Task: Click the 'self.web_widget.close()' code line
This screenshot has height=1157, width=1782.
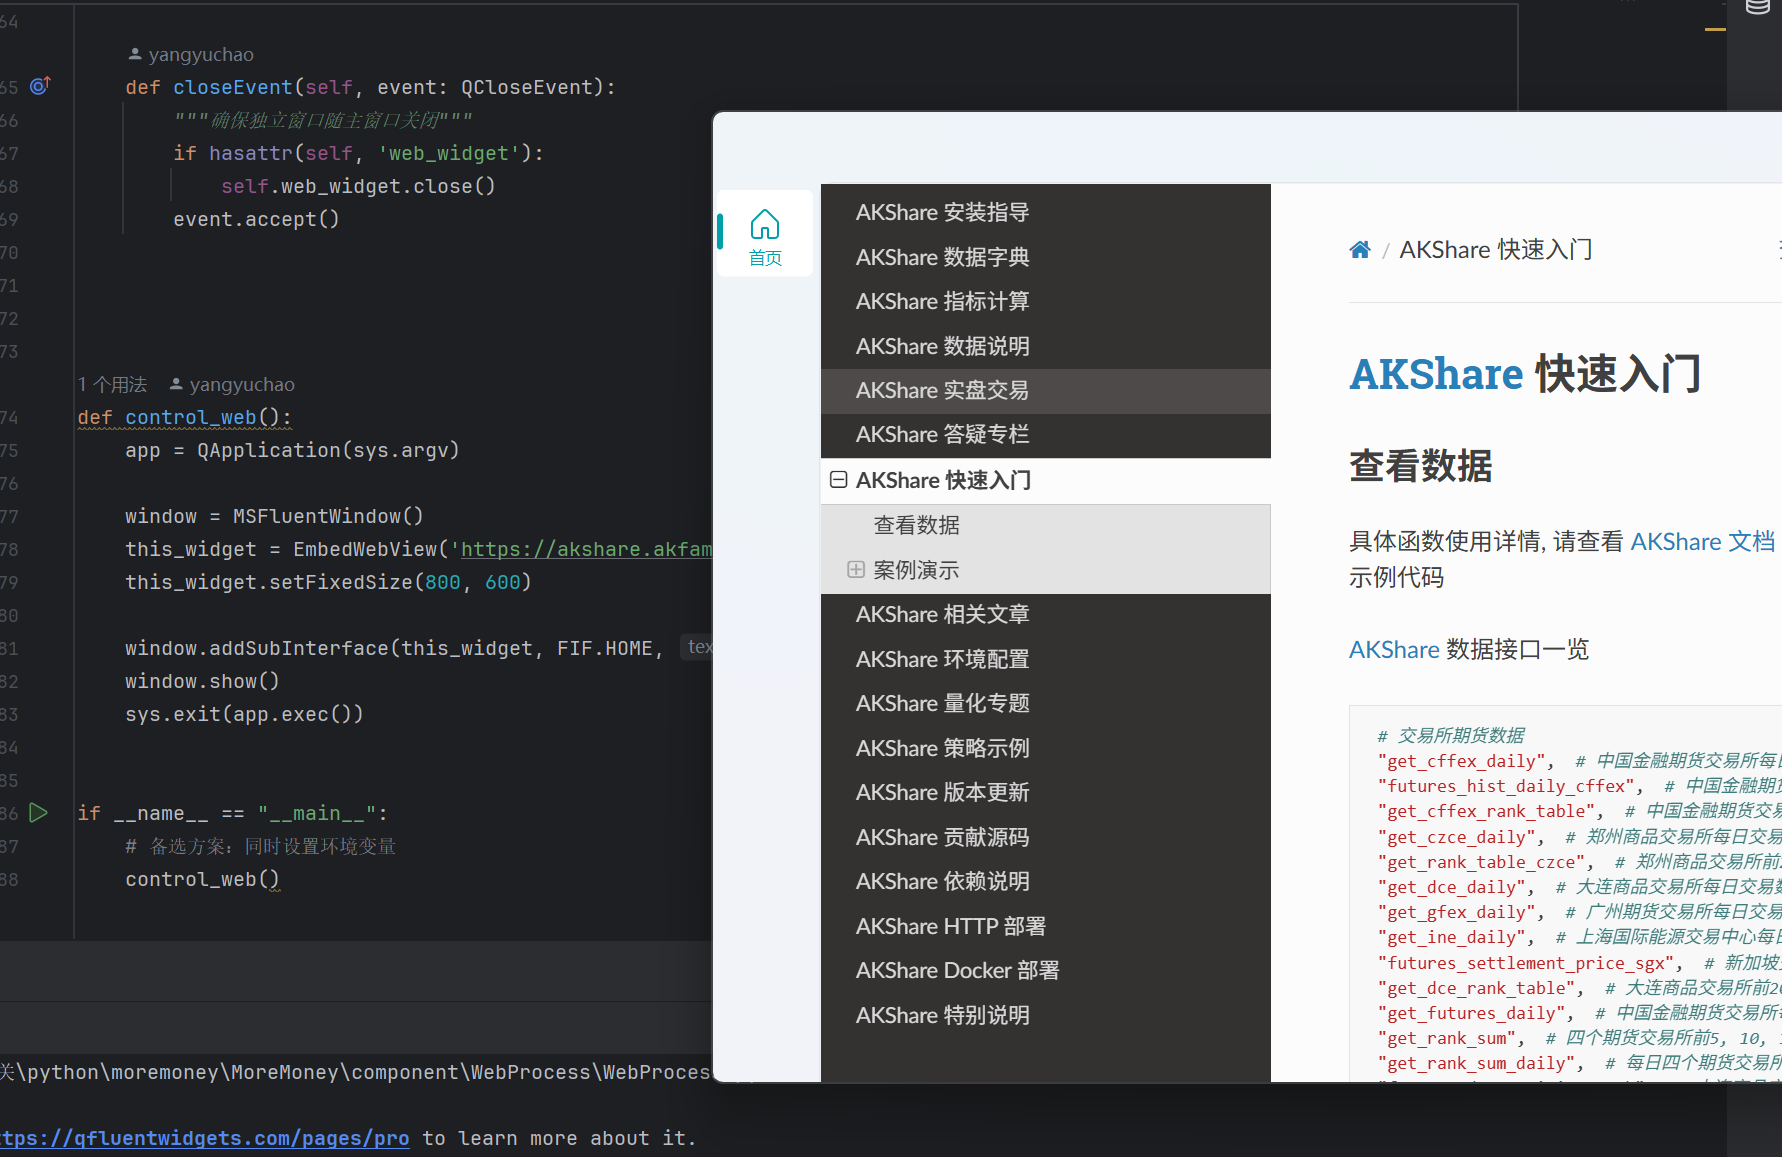Action: pyautogui.click(x=358, y=186)
